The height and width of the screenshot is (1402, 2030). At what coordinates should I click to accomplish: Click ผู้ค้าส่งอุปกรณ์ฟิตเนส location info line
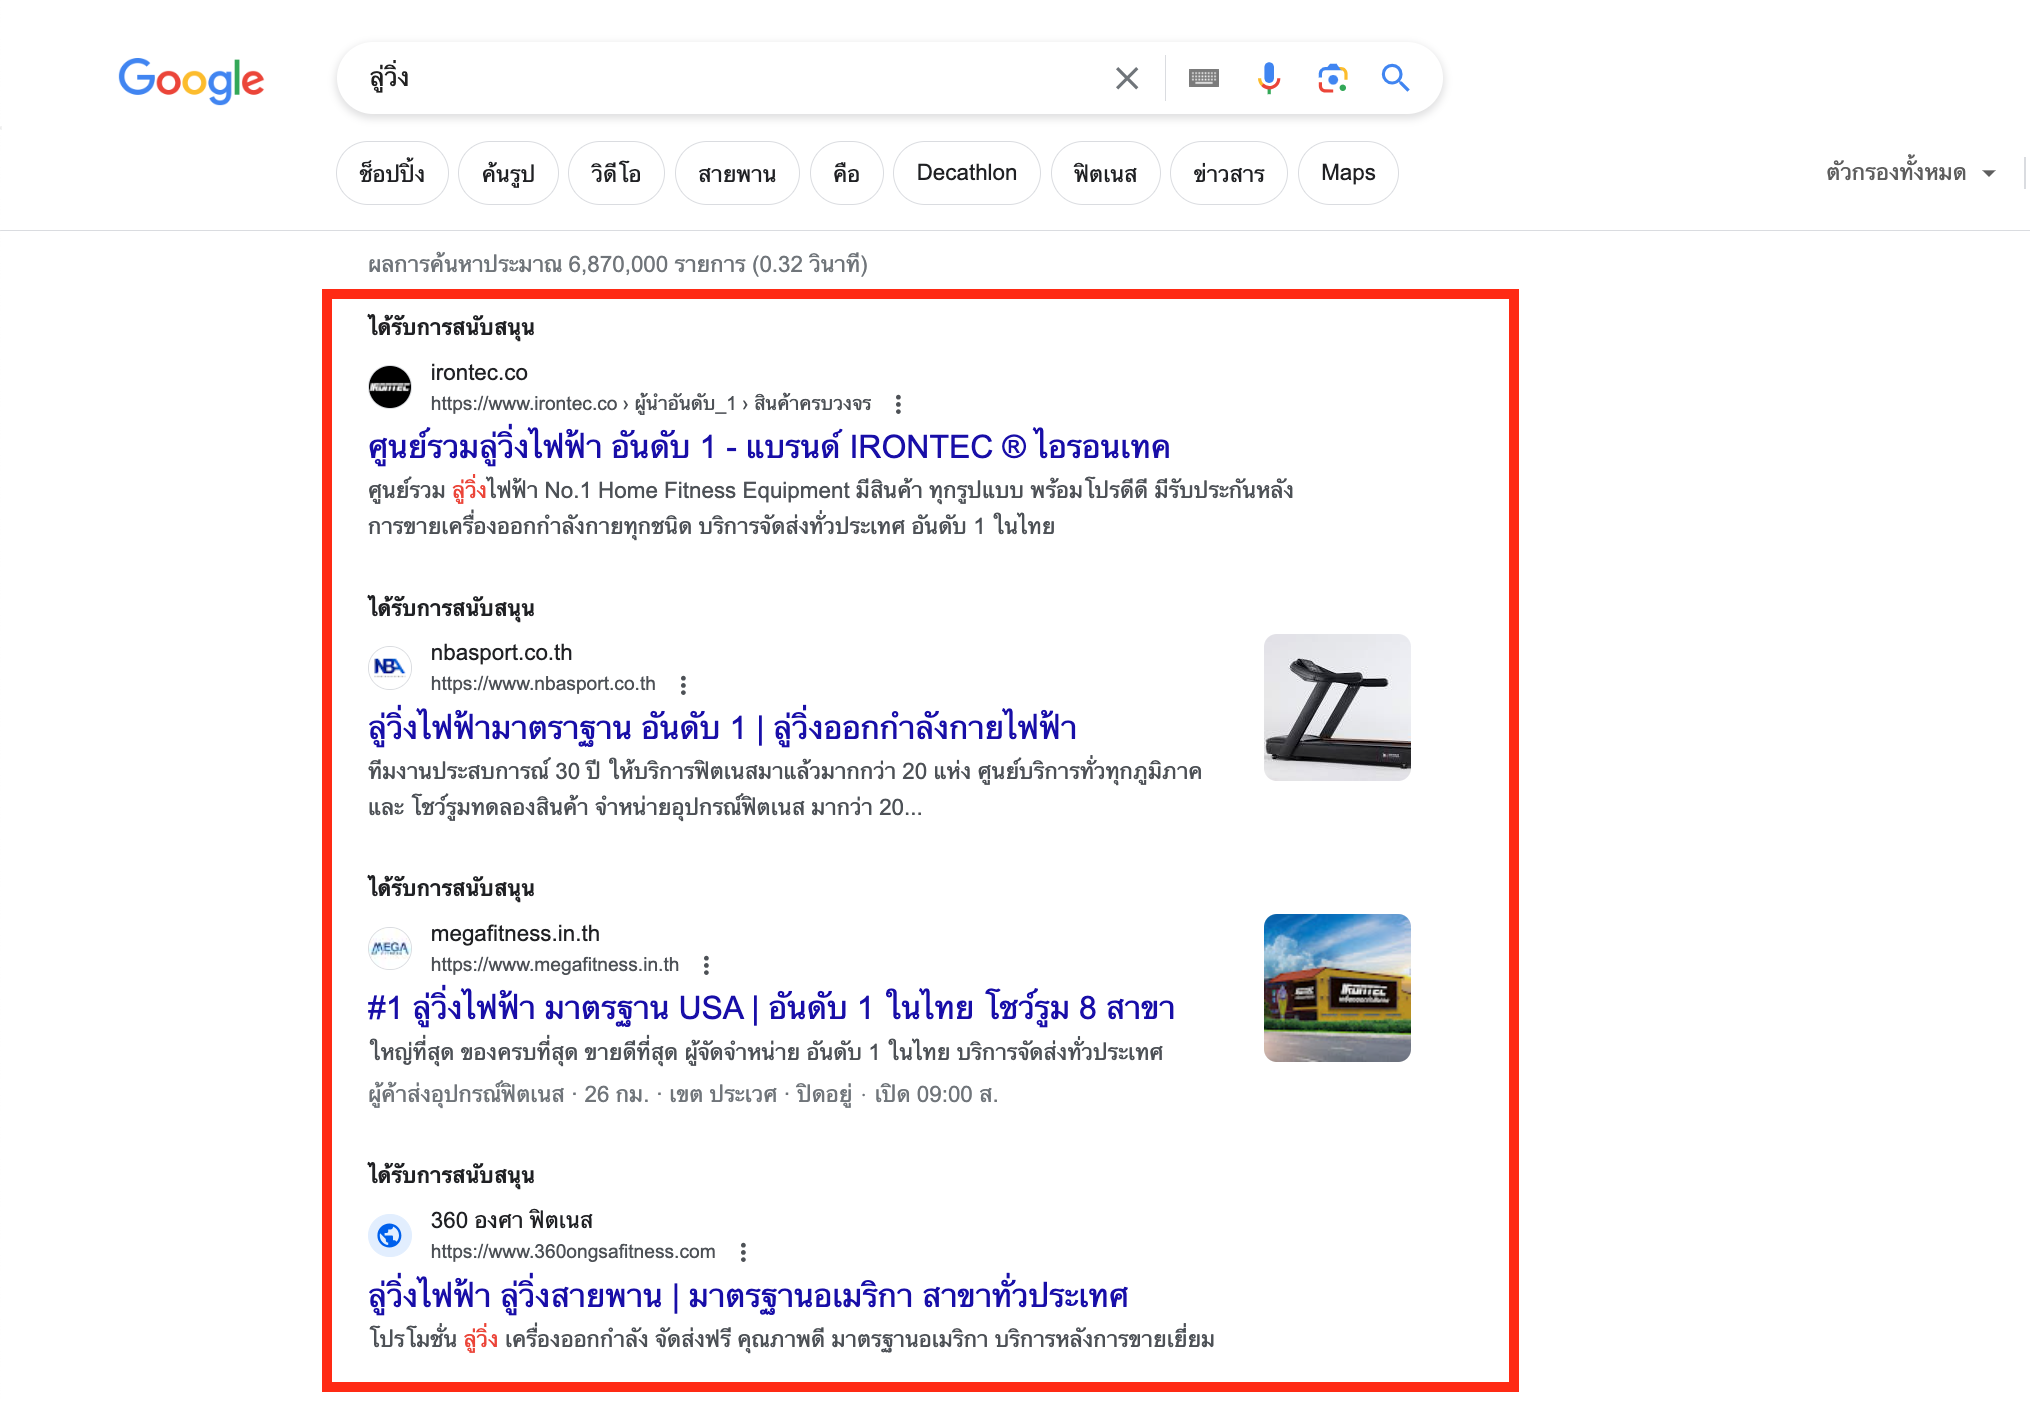(683, 1094)
